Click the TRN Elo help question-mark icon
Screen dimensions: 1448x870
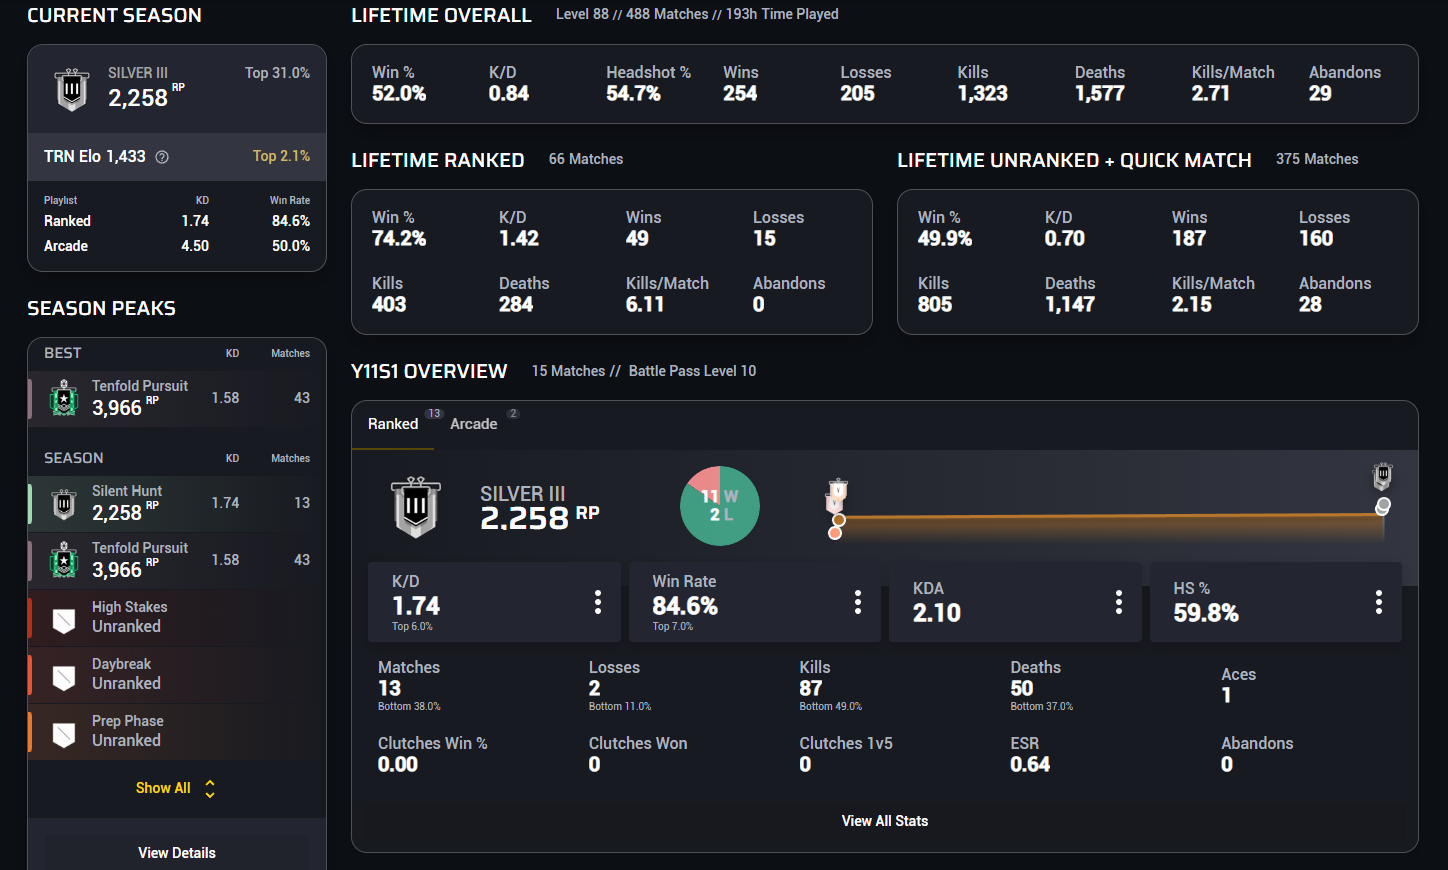pos(162,157)
